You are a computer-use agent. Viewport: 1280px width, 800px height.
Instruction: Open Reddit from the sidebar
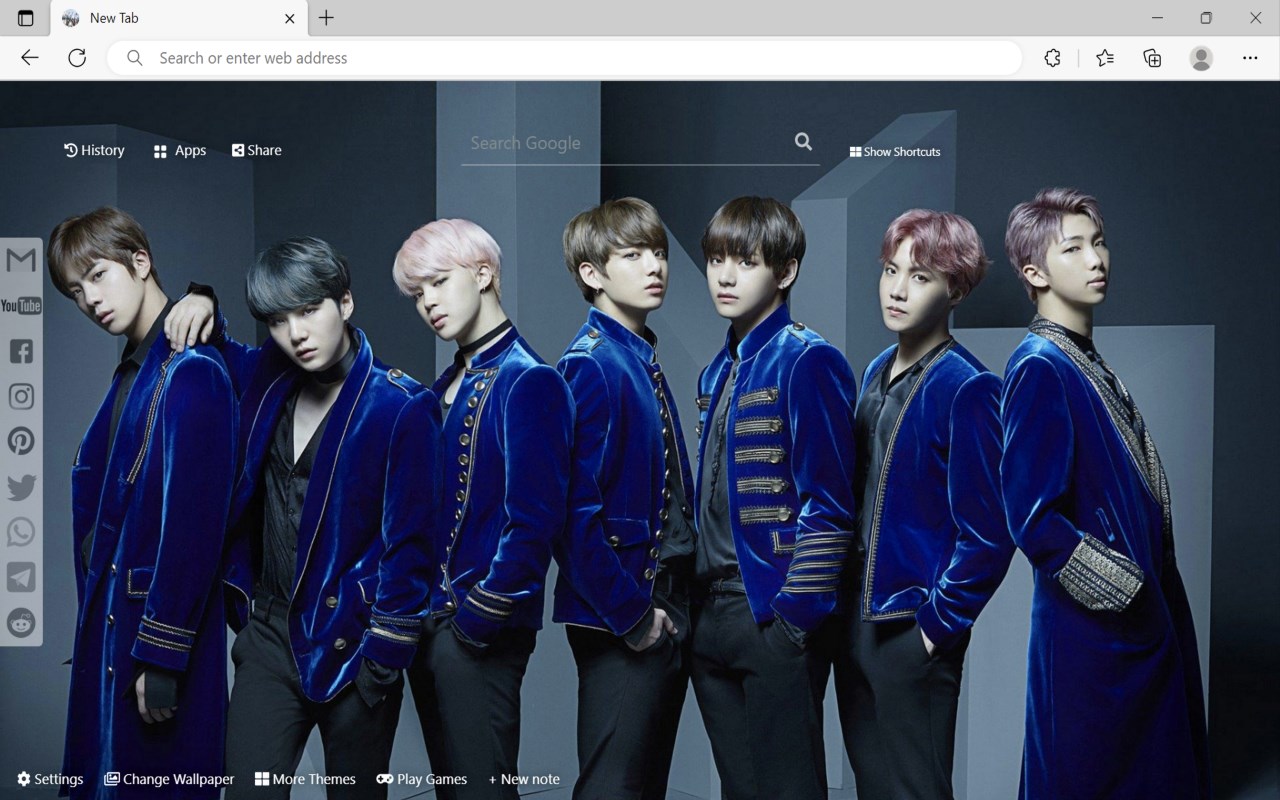tap(21, 622)
